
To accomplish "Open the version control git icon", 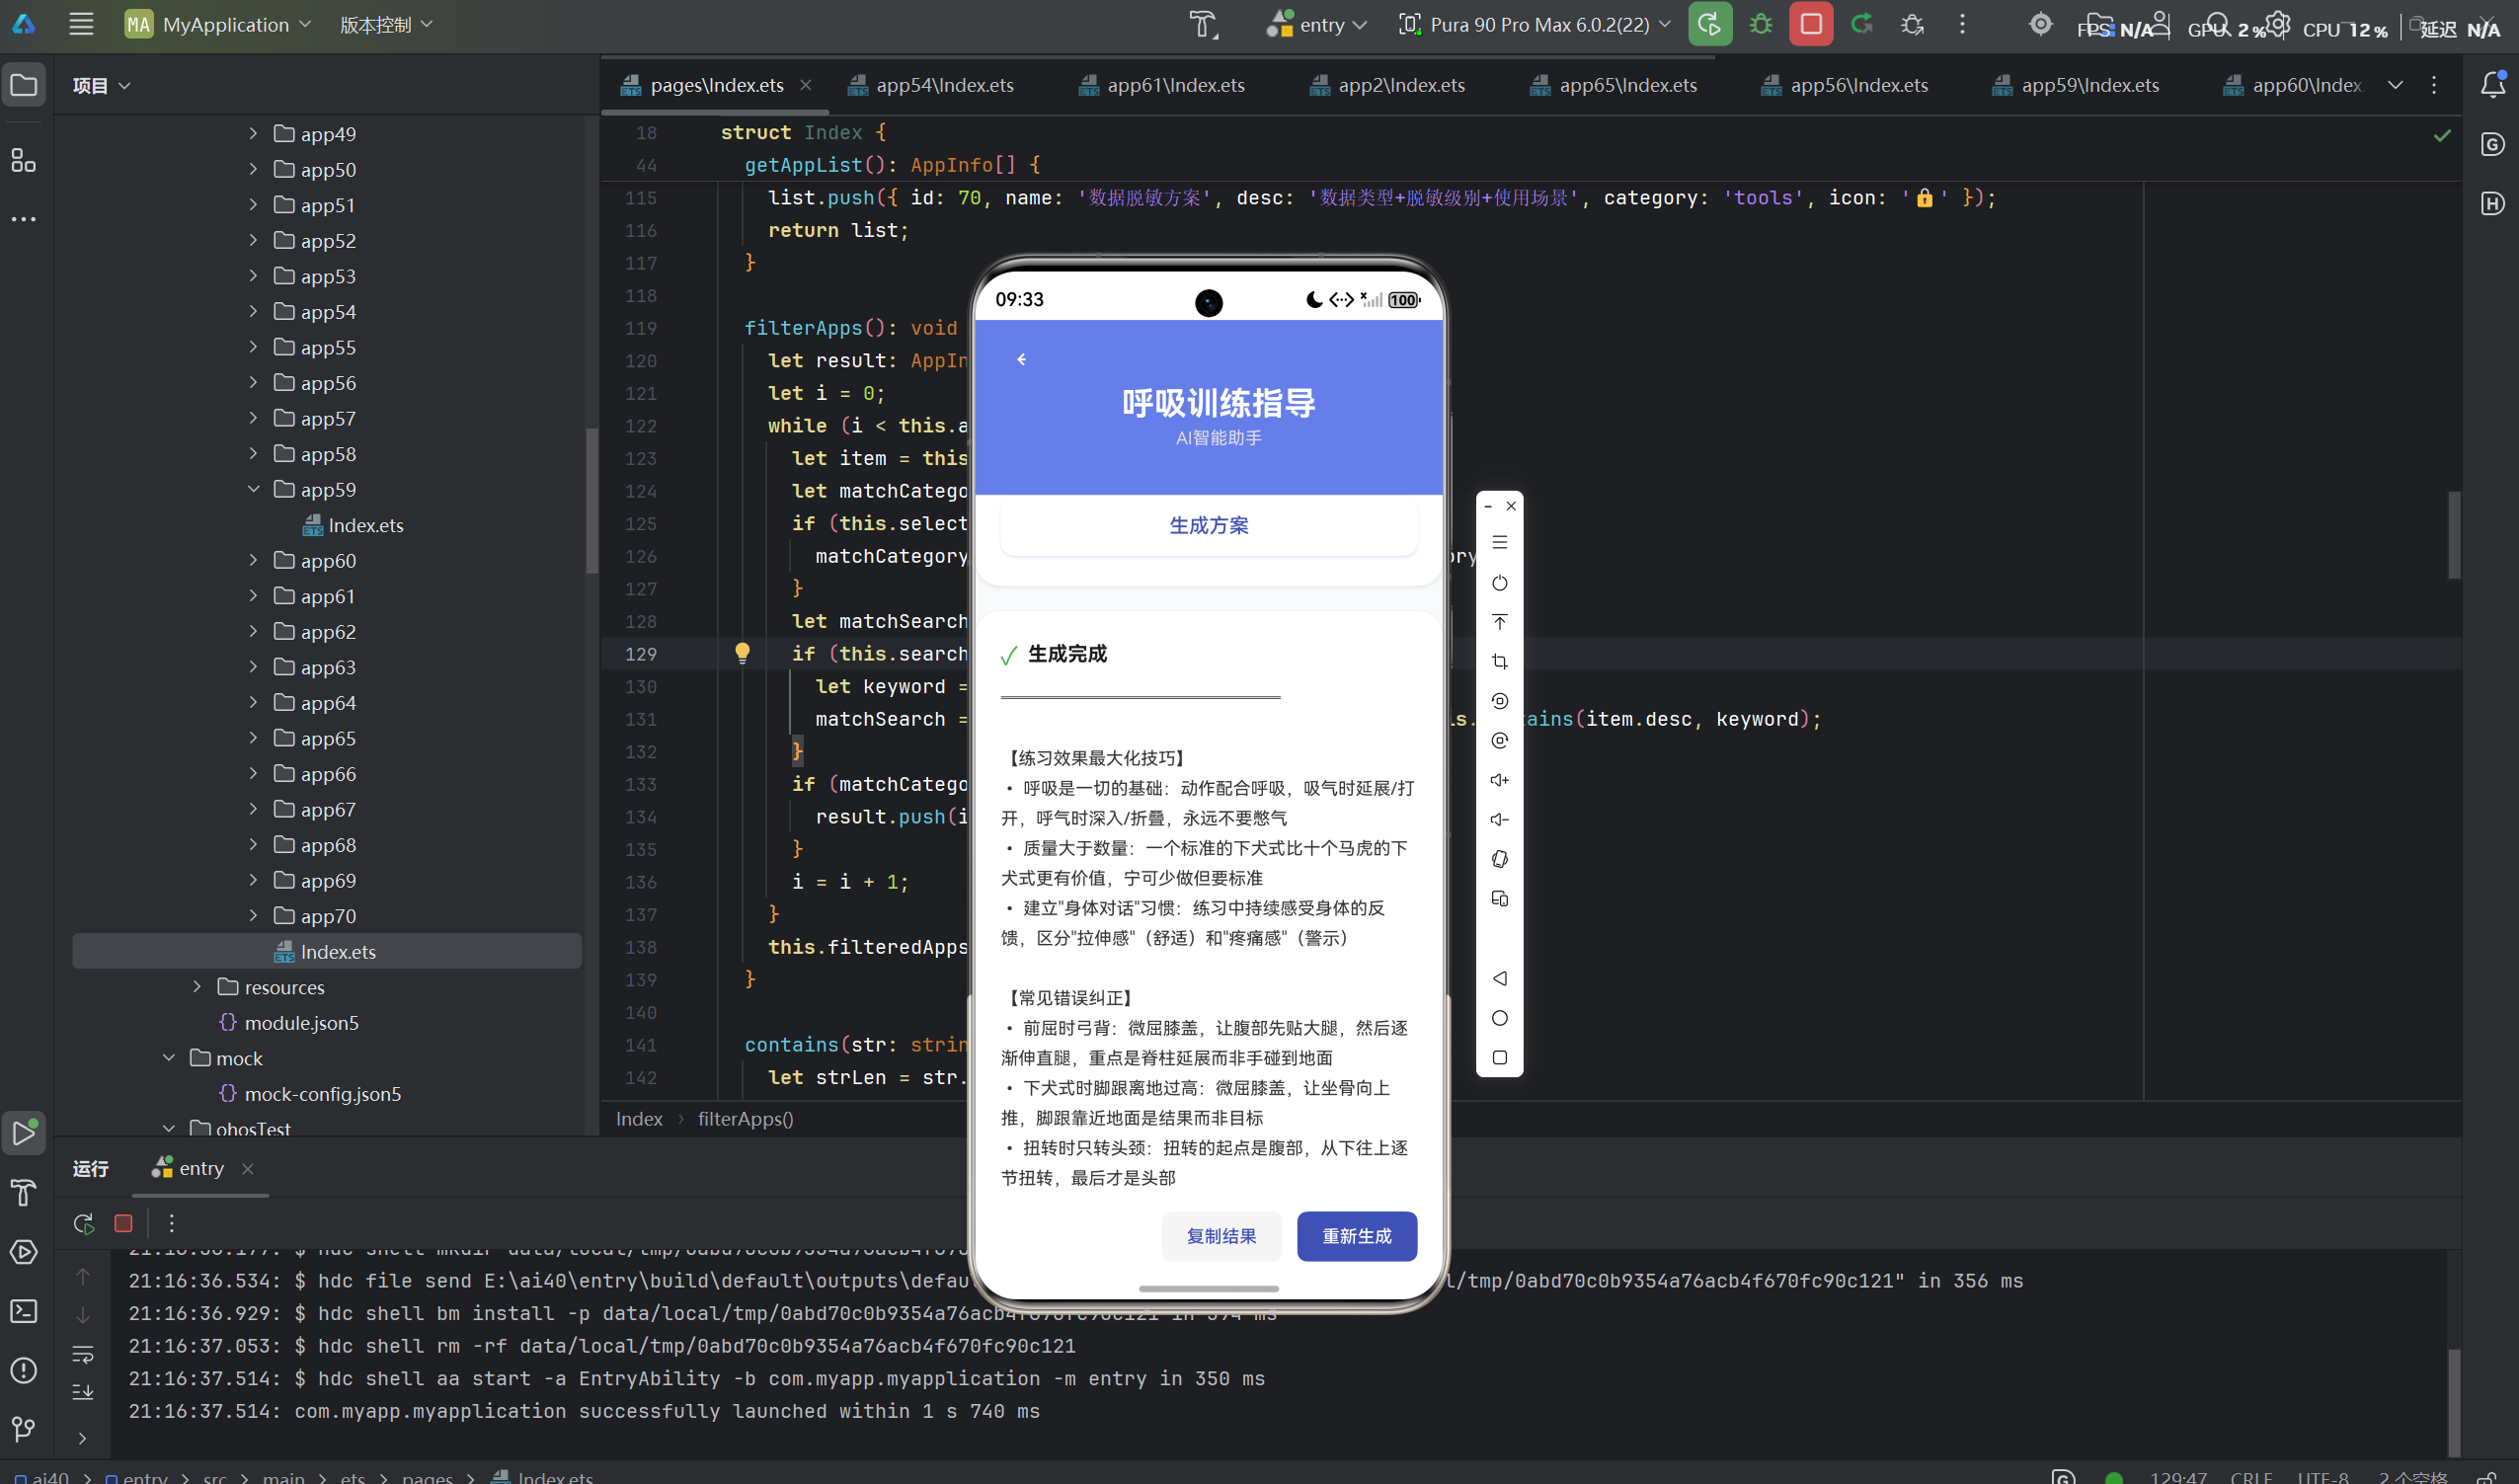I will (24, 1429).
